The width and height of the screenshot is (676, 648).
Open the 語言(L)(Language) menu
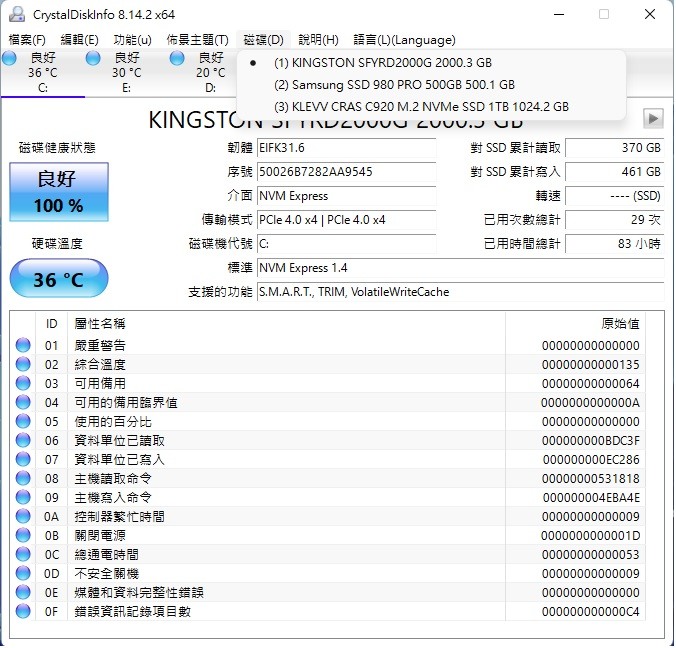tap(404, 40)
